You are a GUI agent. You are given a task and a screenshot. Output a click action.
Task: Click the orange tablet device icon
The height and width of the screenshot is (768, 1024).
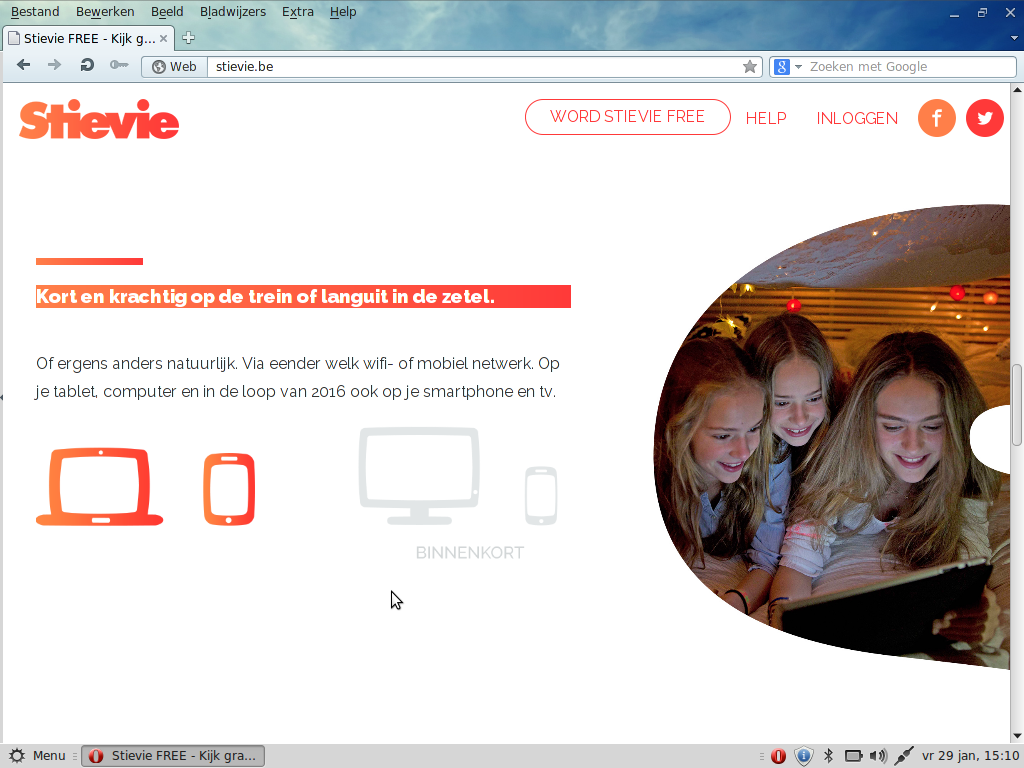pyautogui.click(x=229, y=489)
